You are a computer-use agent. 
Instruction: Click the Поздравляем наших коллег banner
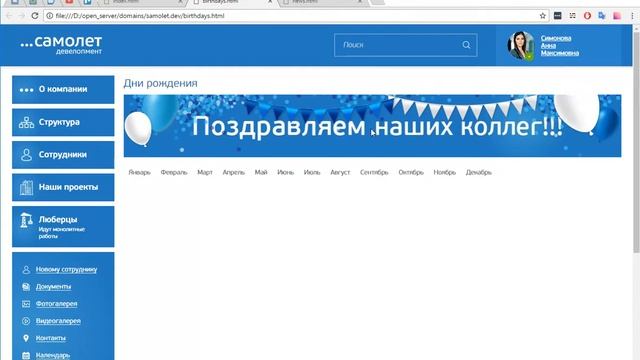[x=372, y=126]
